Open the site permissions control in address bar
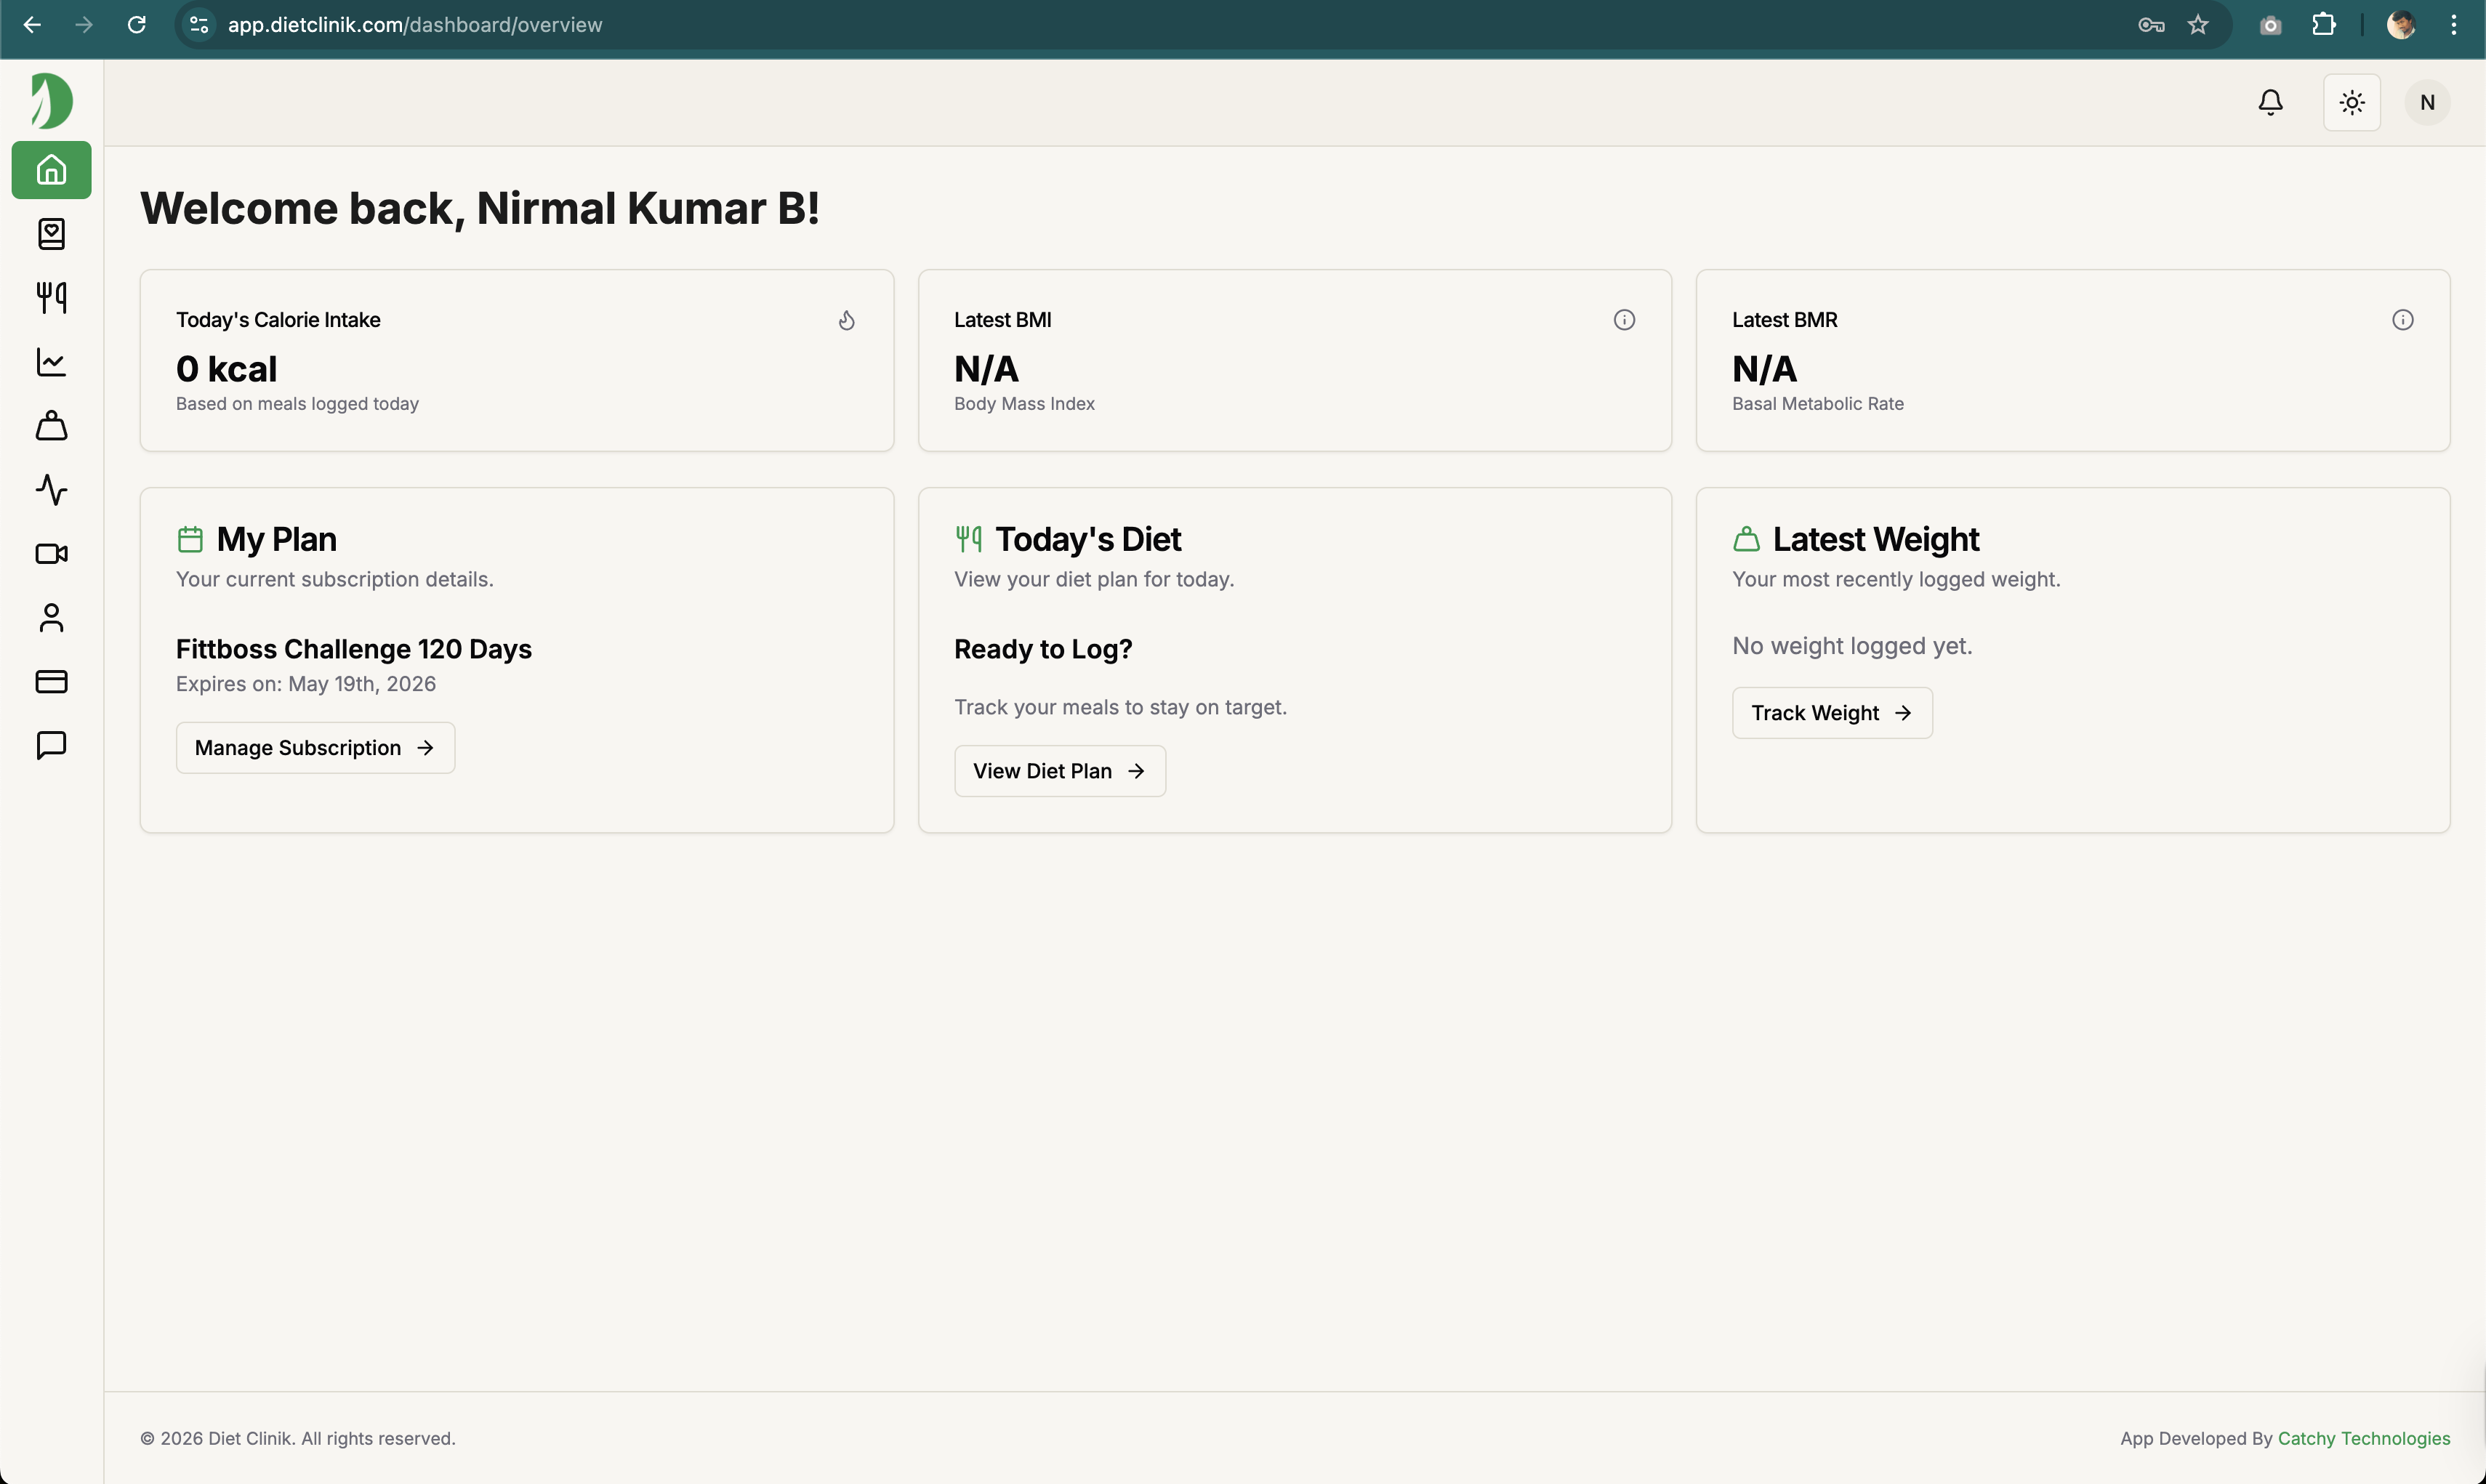2486x1484 pixels. (197, 24)
